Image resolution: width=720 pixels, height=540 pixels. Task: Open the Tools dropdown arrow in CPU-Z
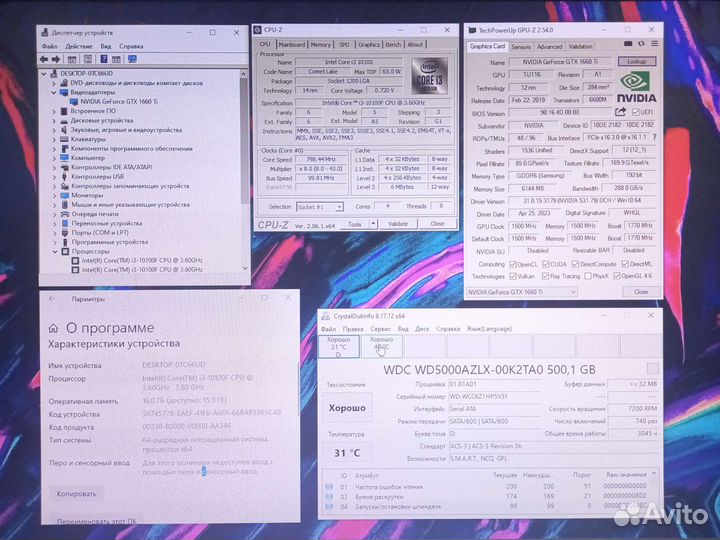(x=373, y=224)
